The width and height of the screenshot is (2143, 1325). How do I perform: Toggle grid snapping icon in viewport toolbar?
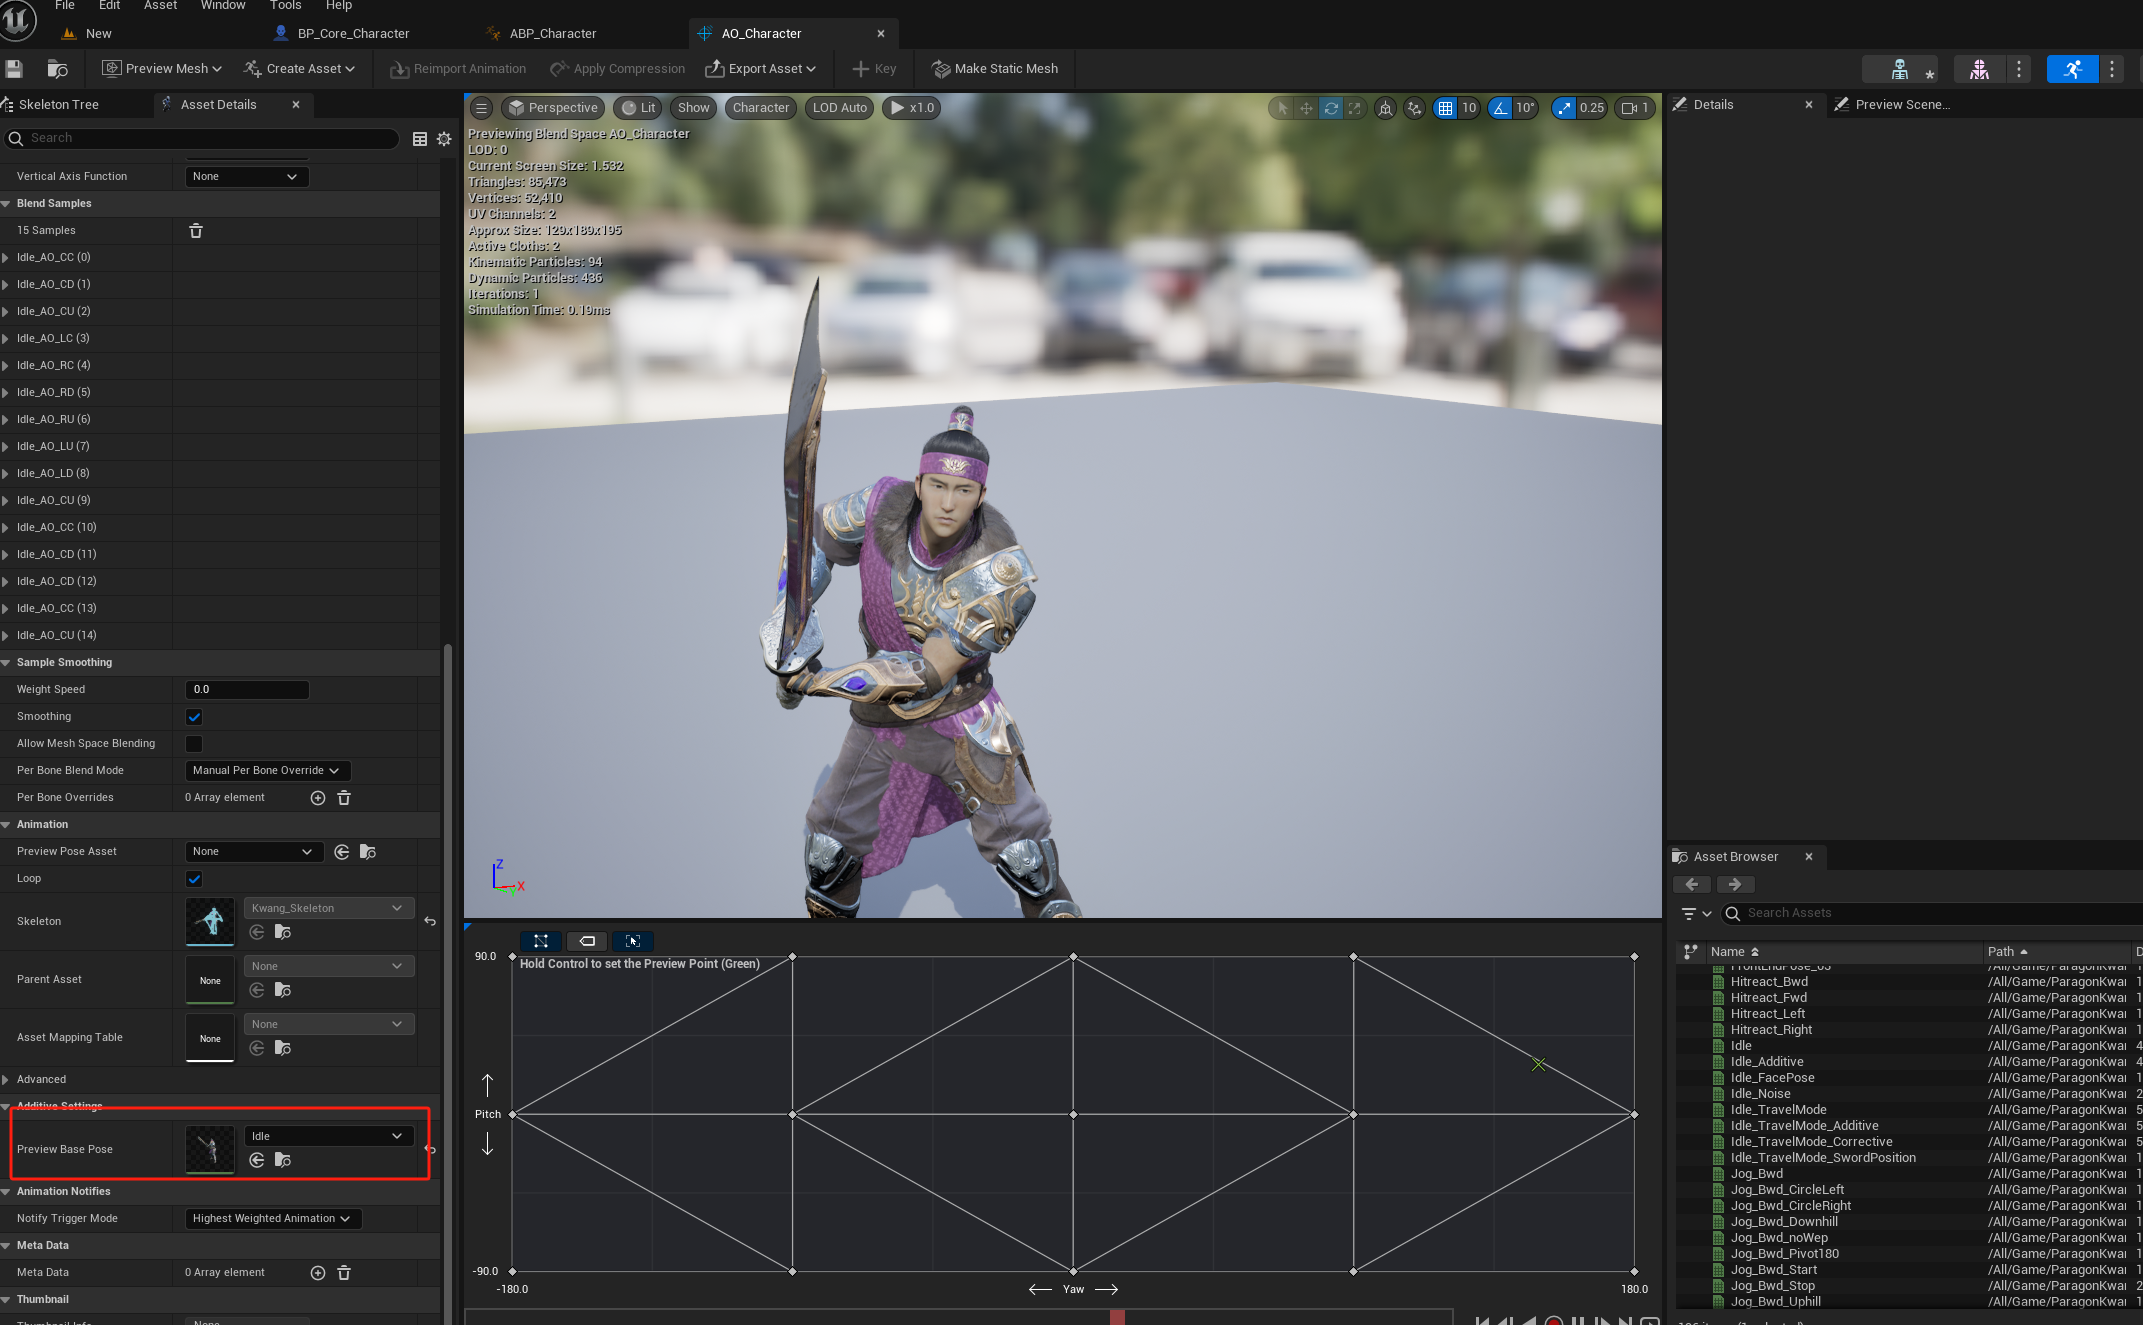pos(1445,108)
